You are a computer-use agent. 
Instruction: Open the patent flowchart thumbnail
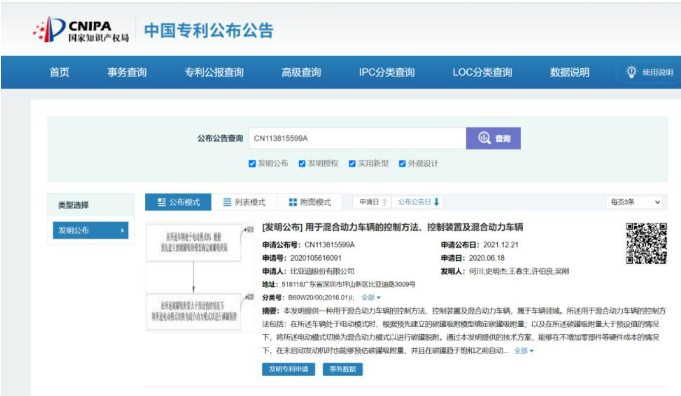[x=200, y=277]
